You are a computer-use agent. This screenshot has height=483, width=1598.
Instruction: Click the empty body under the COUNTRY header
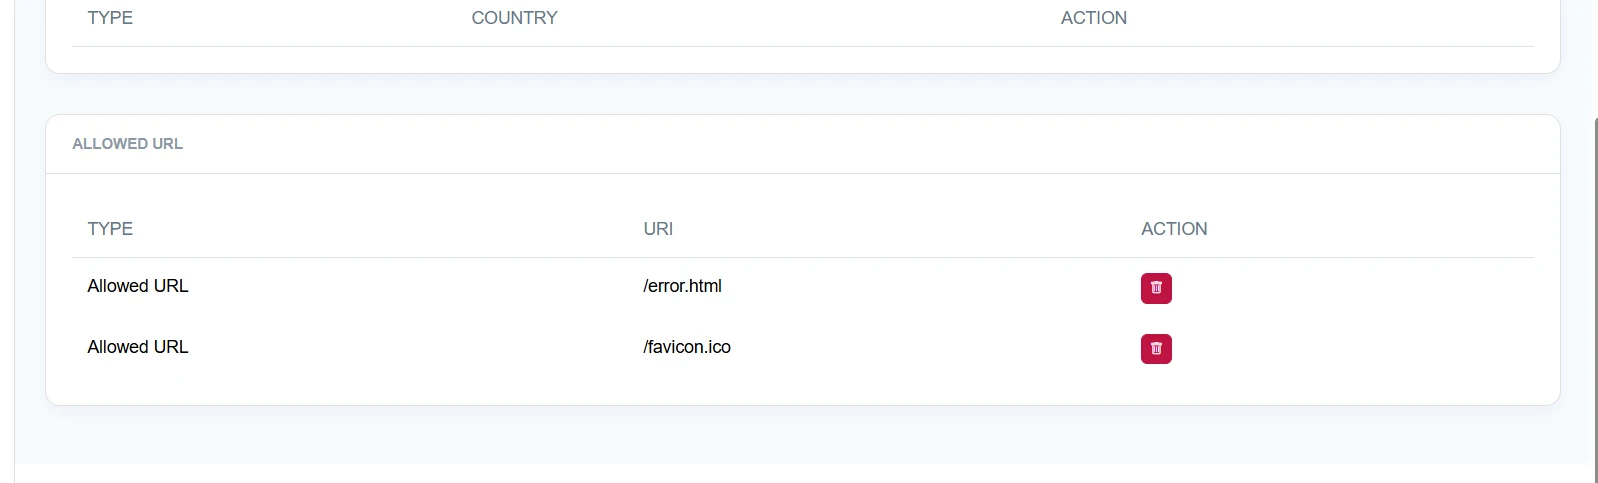point(514,59)
